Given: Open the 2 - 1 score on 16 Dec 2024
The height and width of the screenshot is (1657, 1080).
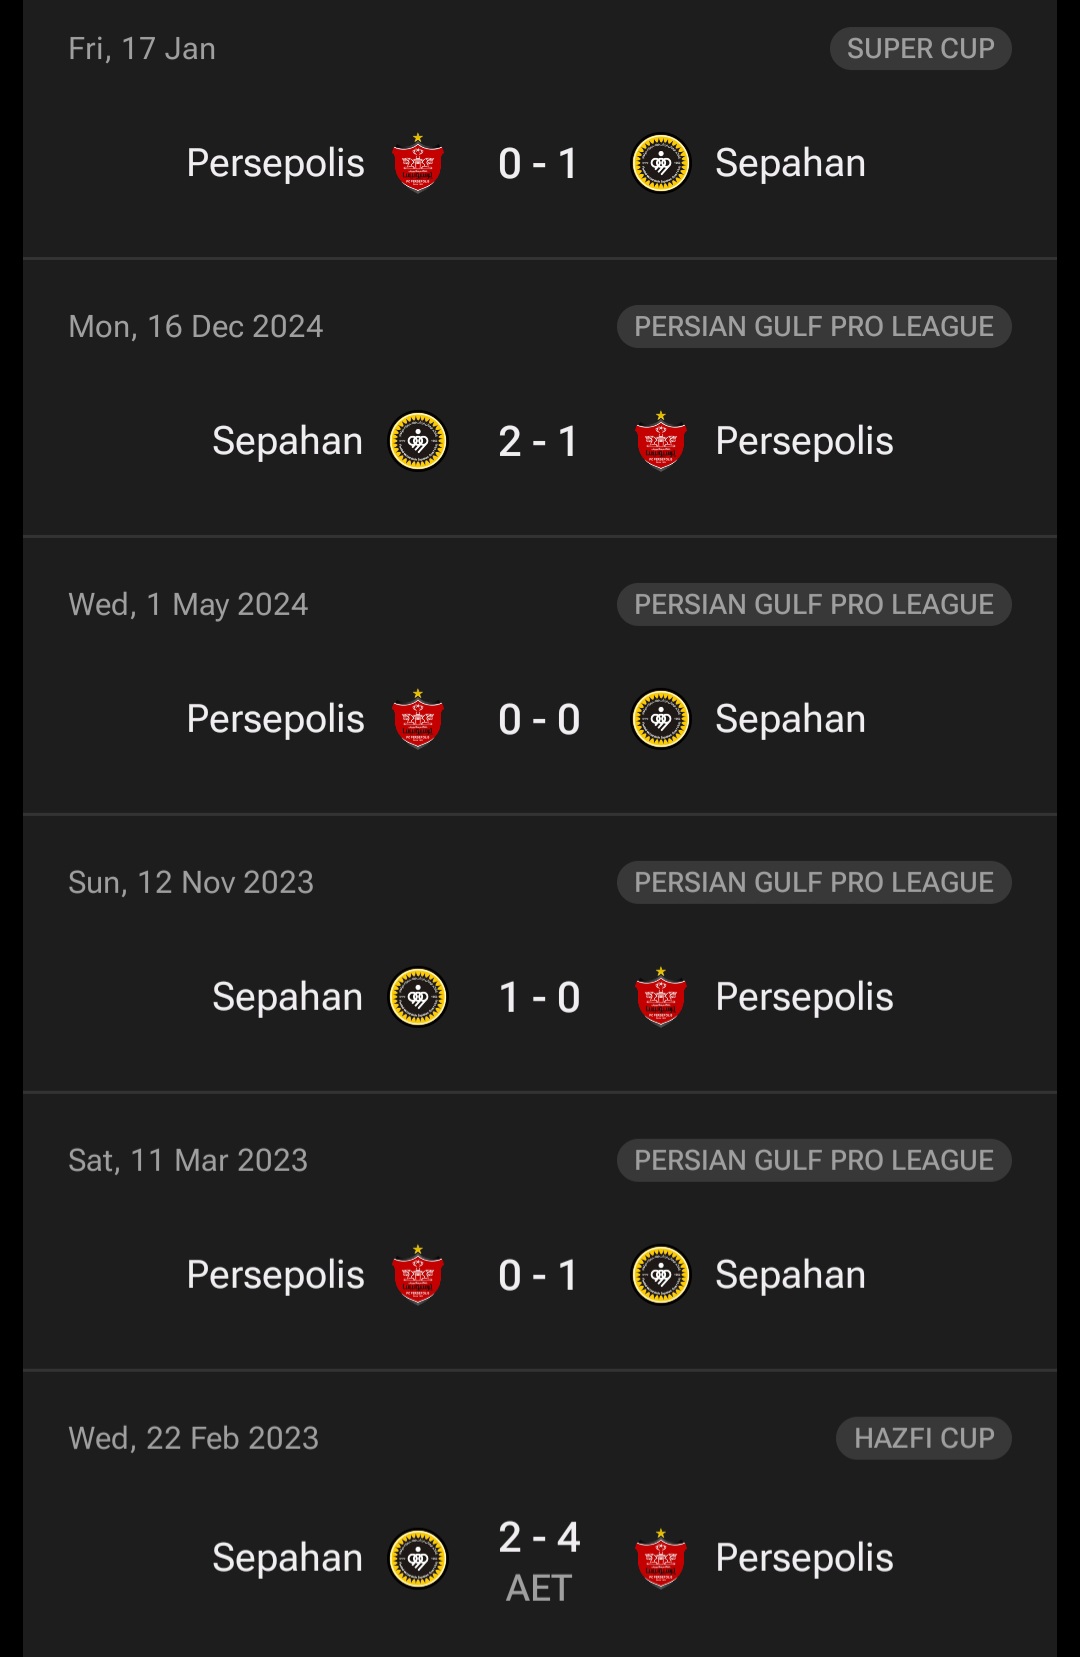Looking at the screenshot, I should [539, 441].
